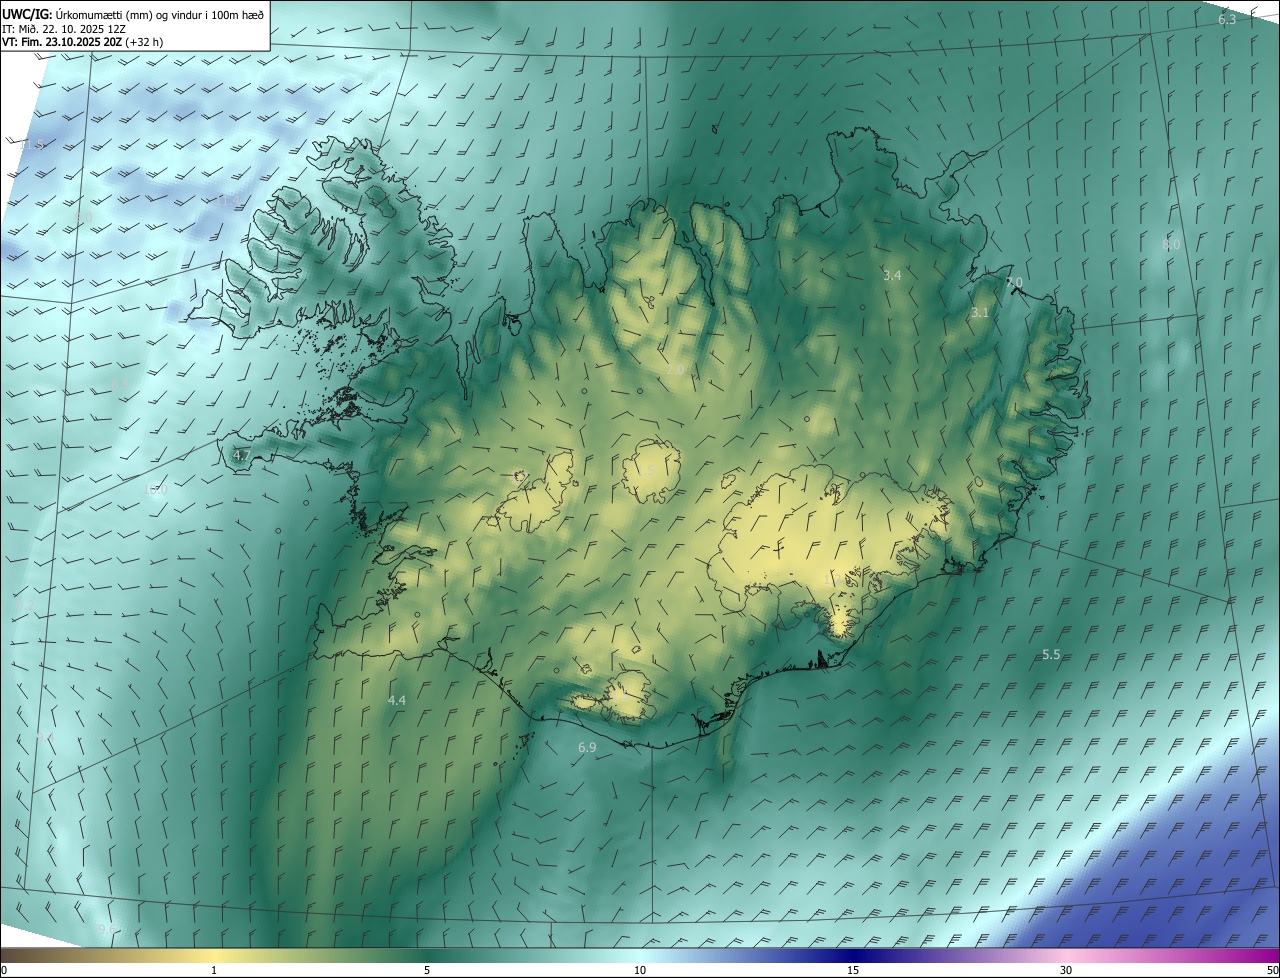Click the 10.0 value label west of Snæfellsnes
1280x978 pixels.
click(156, 490)
